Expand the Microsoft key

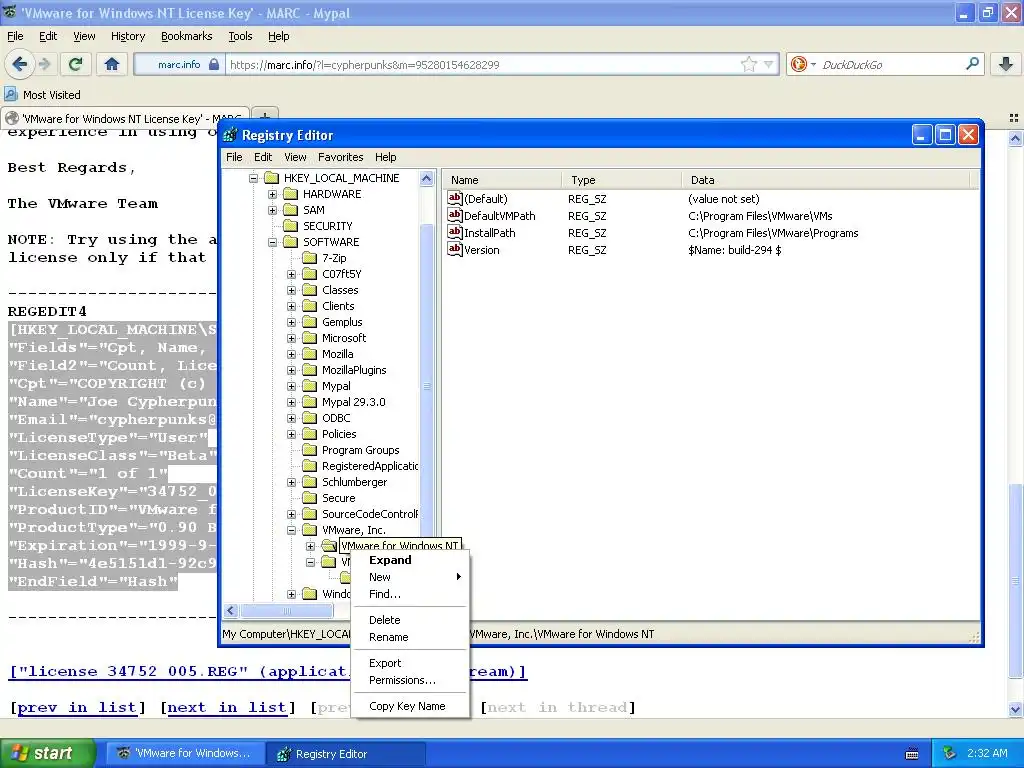(x=291, y=338)
